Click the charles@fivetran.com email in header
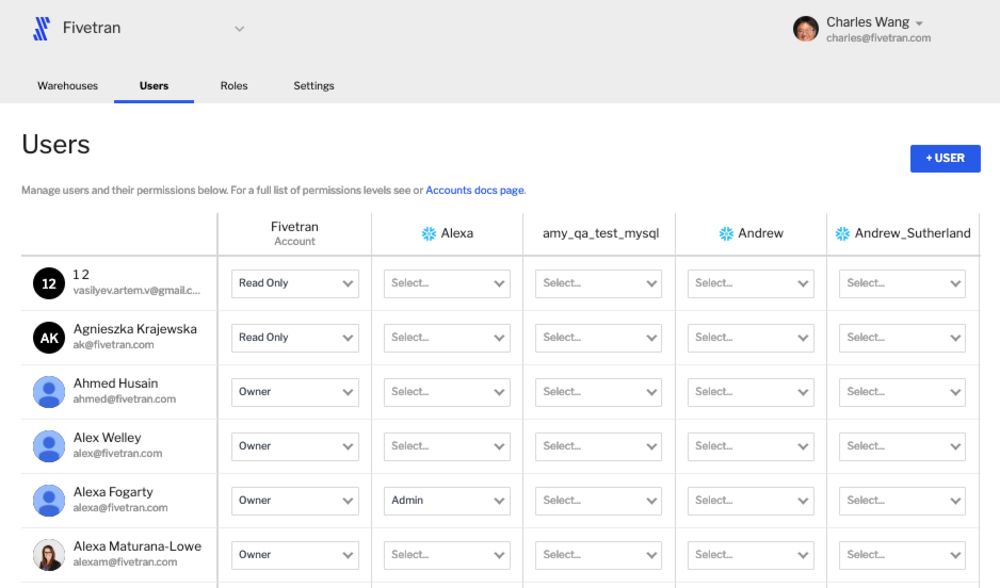The image size is (1000, 588). 878,38
